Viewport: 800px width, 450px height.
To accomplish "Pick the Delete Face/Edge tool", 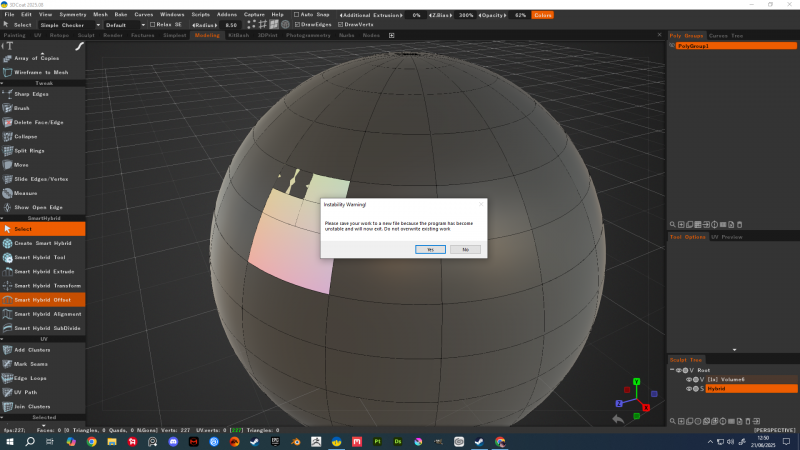I will (x=42, y=122).
